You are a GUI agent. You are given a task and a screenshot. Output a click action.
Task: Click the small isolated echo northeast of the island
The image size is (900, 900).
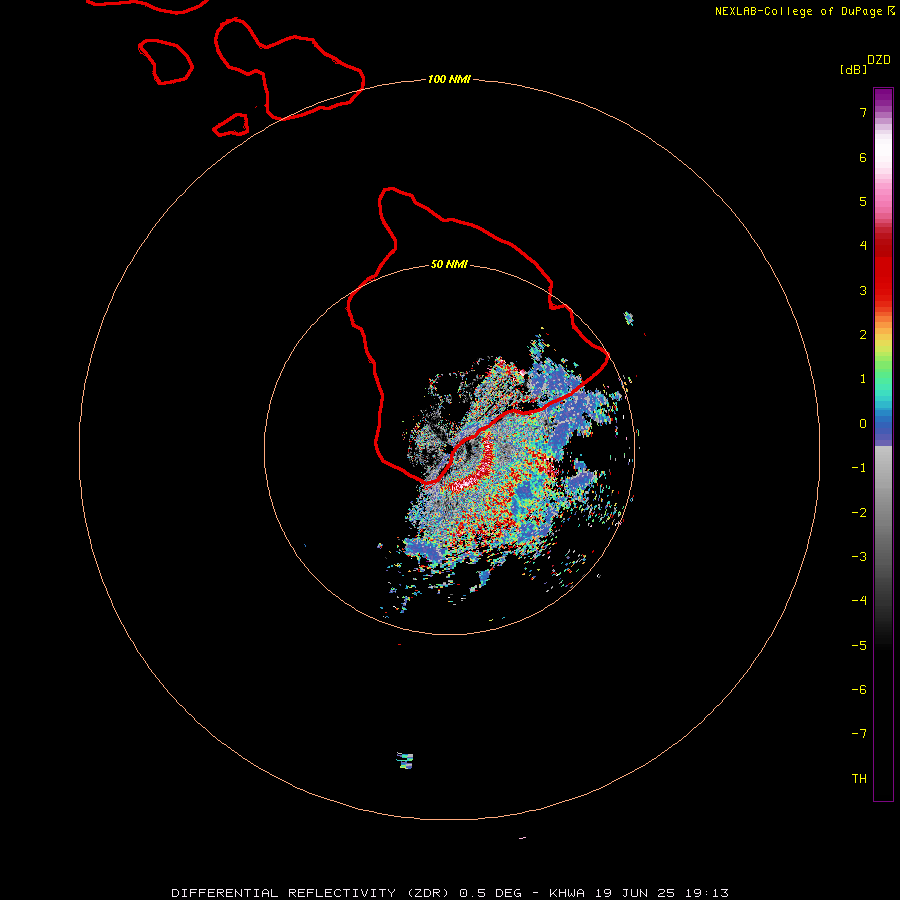[x=629, y=318]
